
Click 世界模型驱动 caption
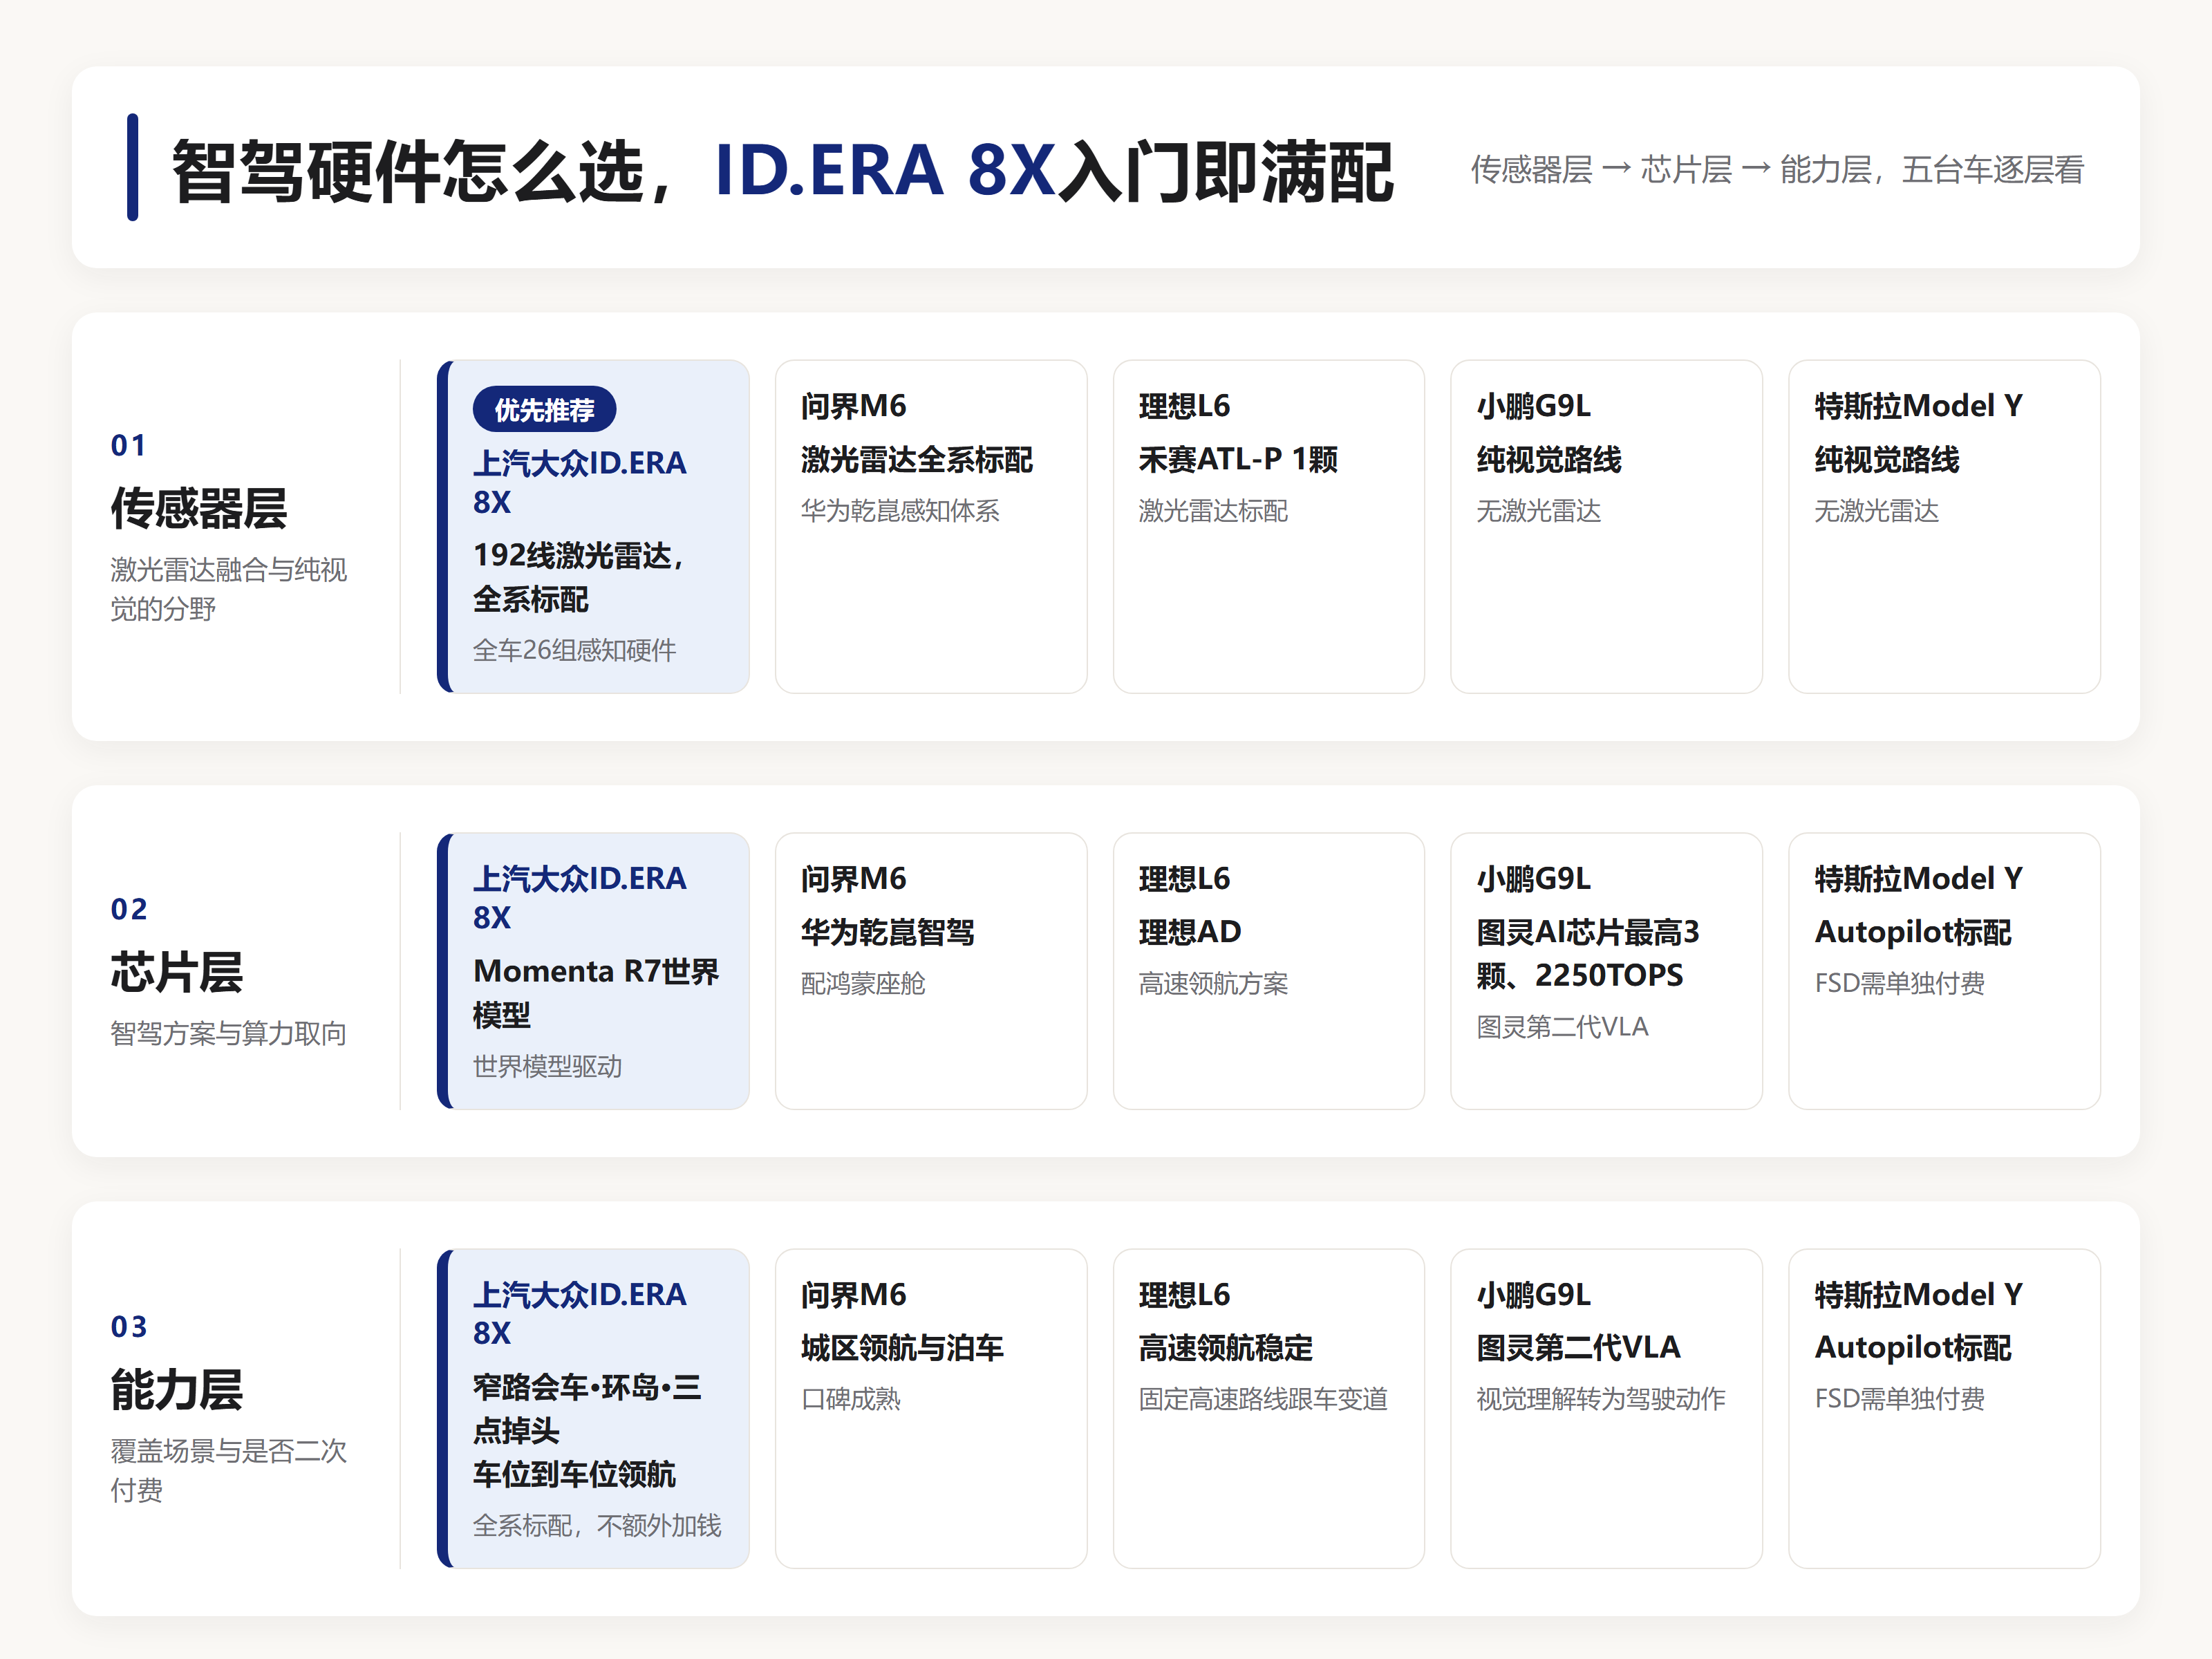pos(547,1066)
